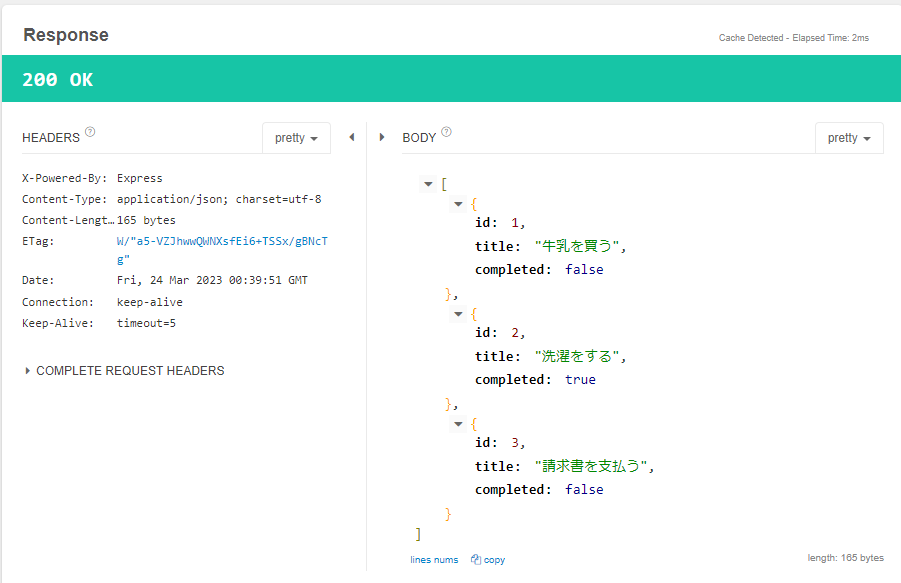Click the left arrow to widen the headers panel
Image resolution: width=901 pixels, height=583 pixels.
tap(351, 137)
